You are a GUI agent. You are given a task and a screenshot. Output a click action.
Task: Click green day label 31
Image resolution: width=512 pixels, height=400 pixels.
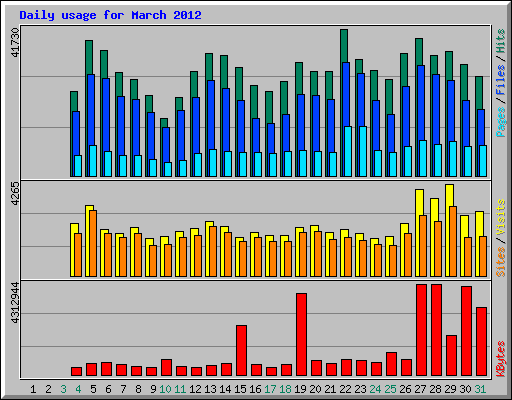(x=480, y=389)
